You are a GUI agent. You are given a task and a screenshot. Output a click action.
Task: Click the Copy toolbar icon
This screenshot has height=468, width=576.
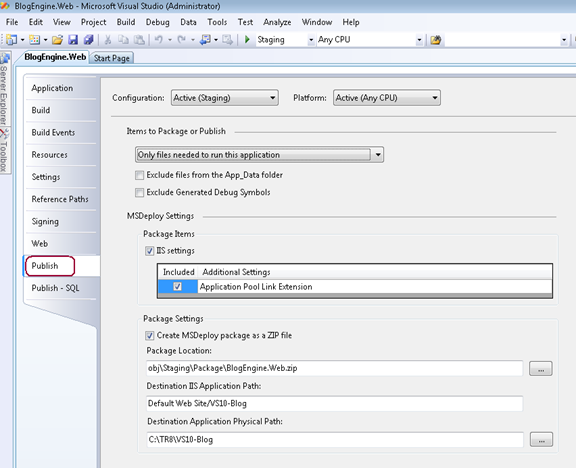pos(123,40)
